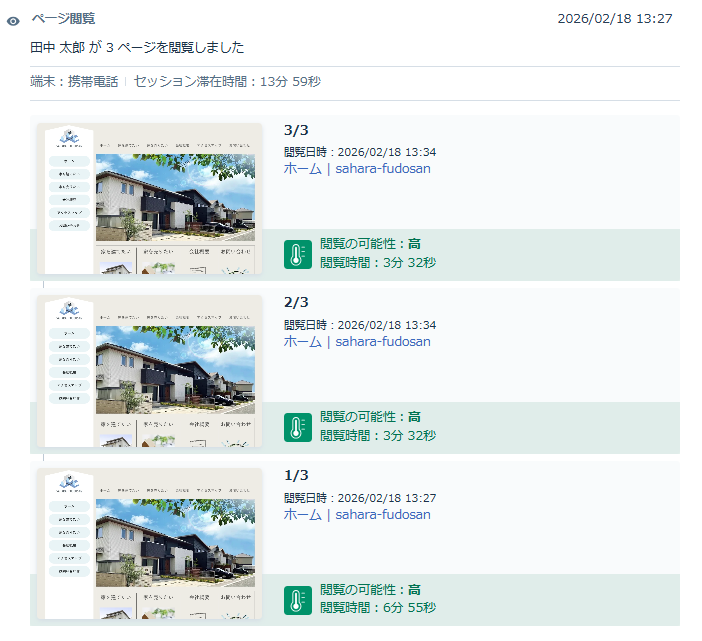This screenshot has height=641, width=702.
Task: Open the page thumbnail for entry 3/3
Action: coord(150,198)
